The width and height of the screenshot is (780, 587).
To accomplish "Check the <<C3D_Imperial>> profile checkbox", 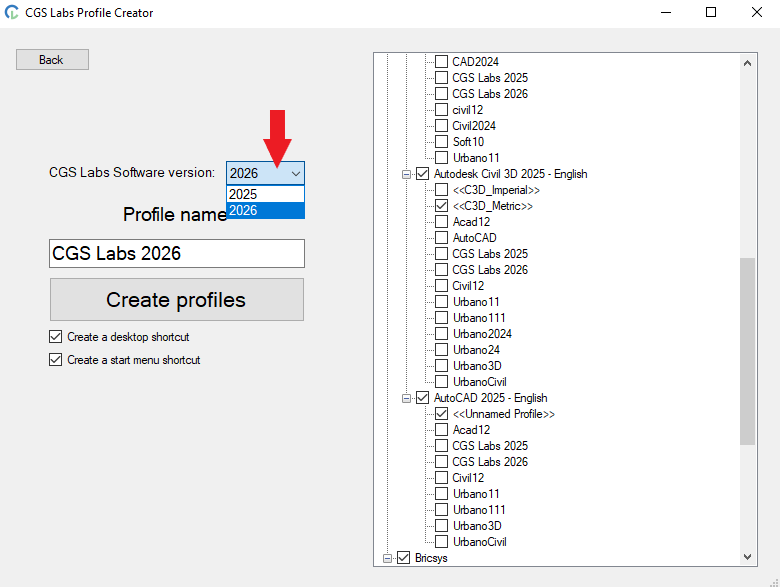I will coord(441,190).
